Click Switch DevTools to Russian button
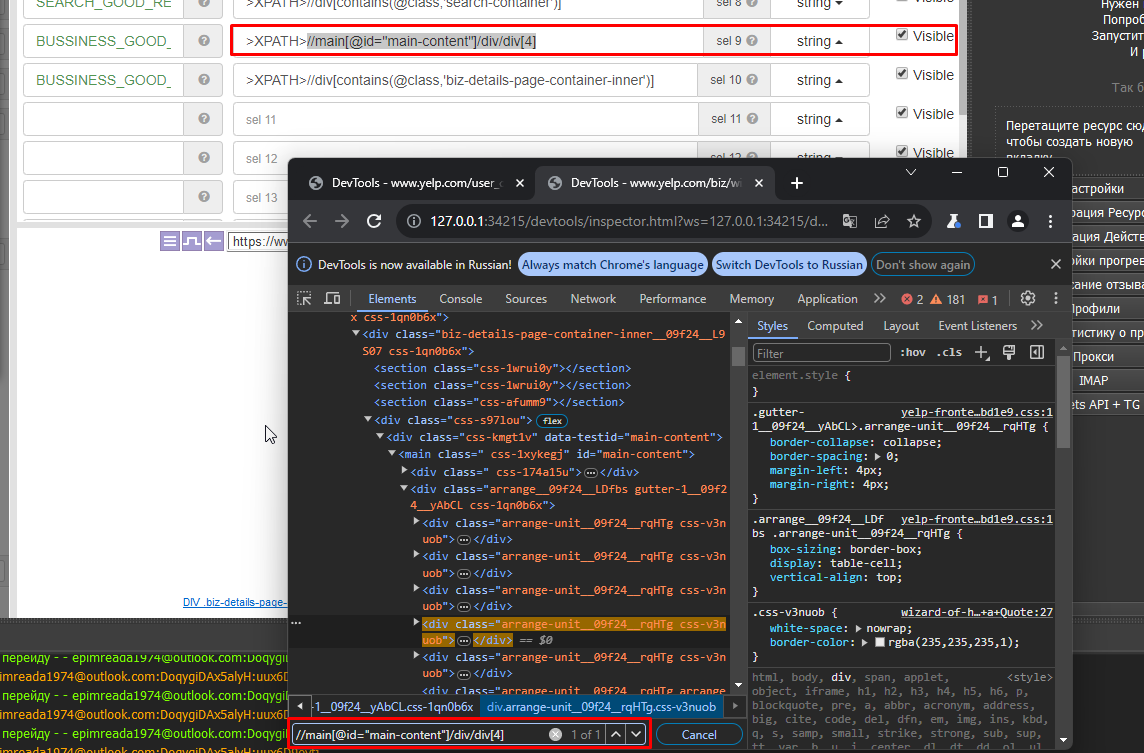The width and height of the screenshot is (1144, 753). coord(789,265)
